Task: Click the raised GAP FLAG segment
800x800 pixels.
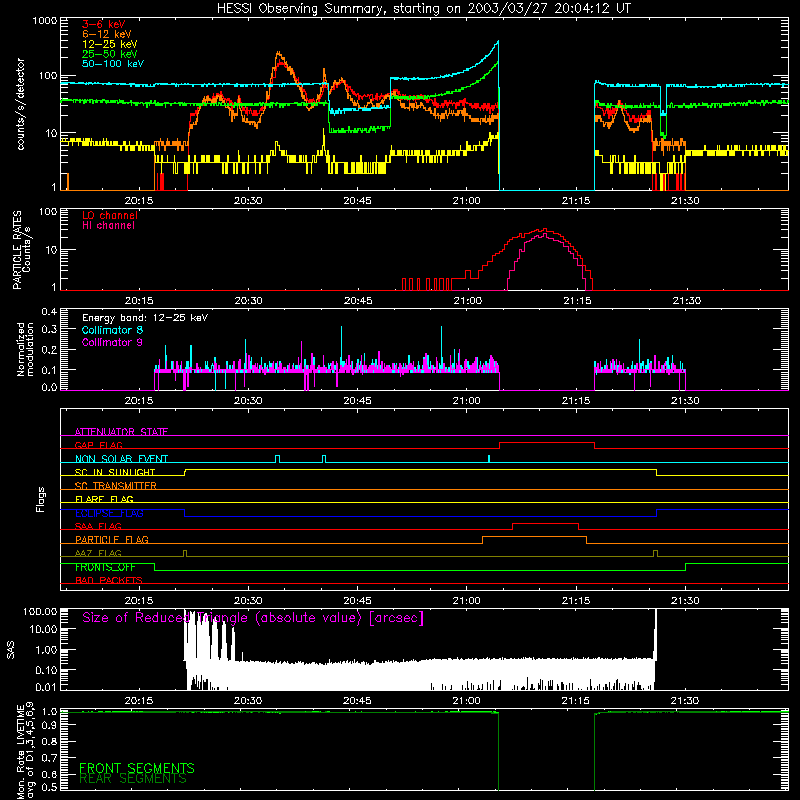Action: 547,442
